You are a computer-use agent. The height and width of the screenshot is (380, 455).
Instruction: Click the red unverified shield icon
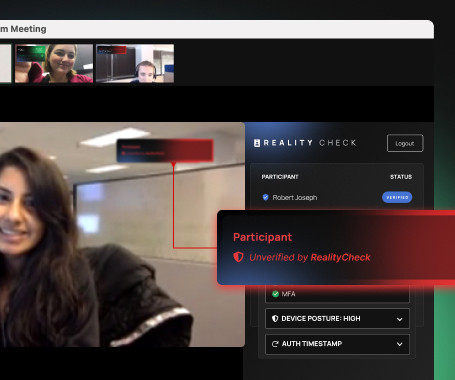(238, 257)
